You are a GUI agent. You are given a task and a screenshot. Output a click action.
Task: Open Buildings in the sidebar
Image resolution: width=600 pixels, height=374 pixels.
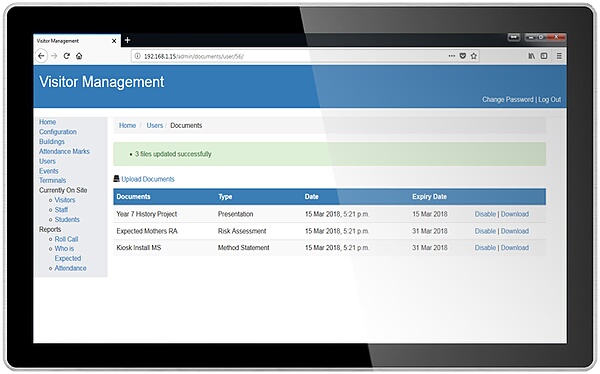point(52,142)
